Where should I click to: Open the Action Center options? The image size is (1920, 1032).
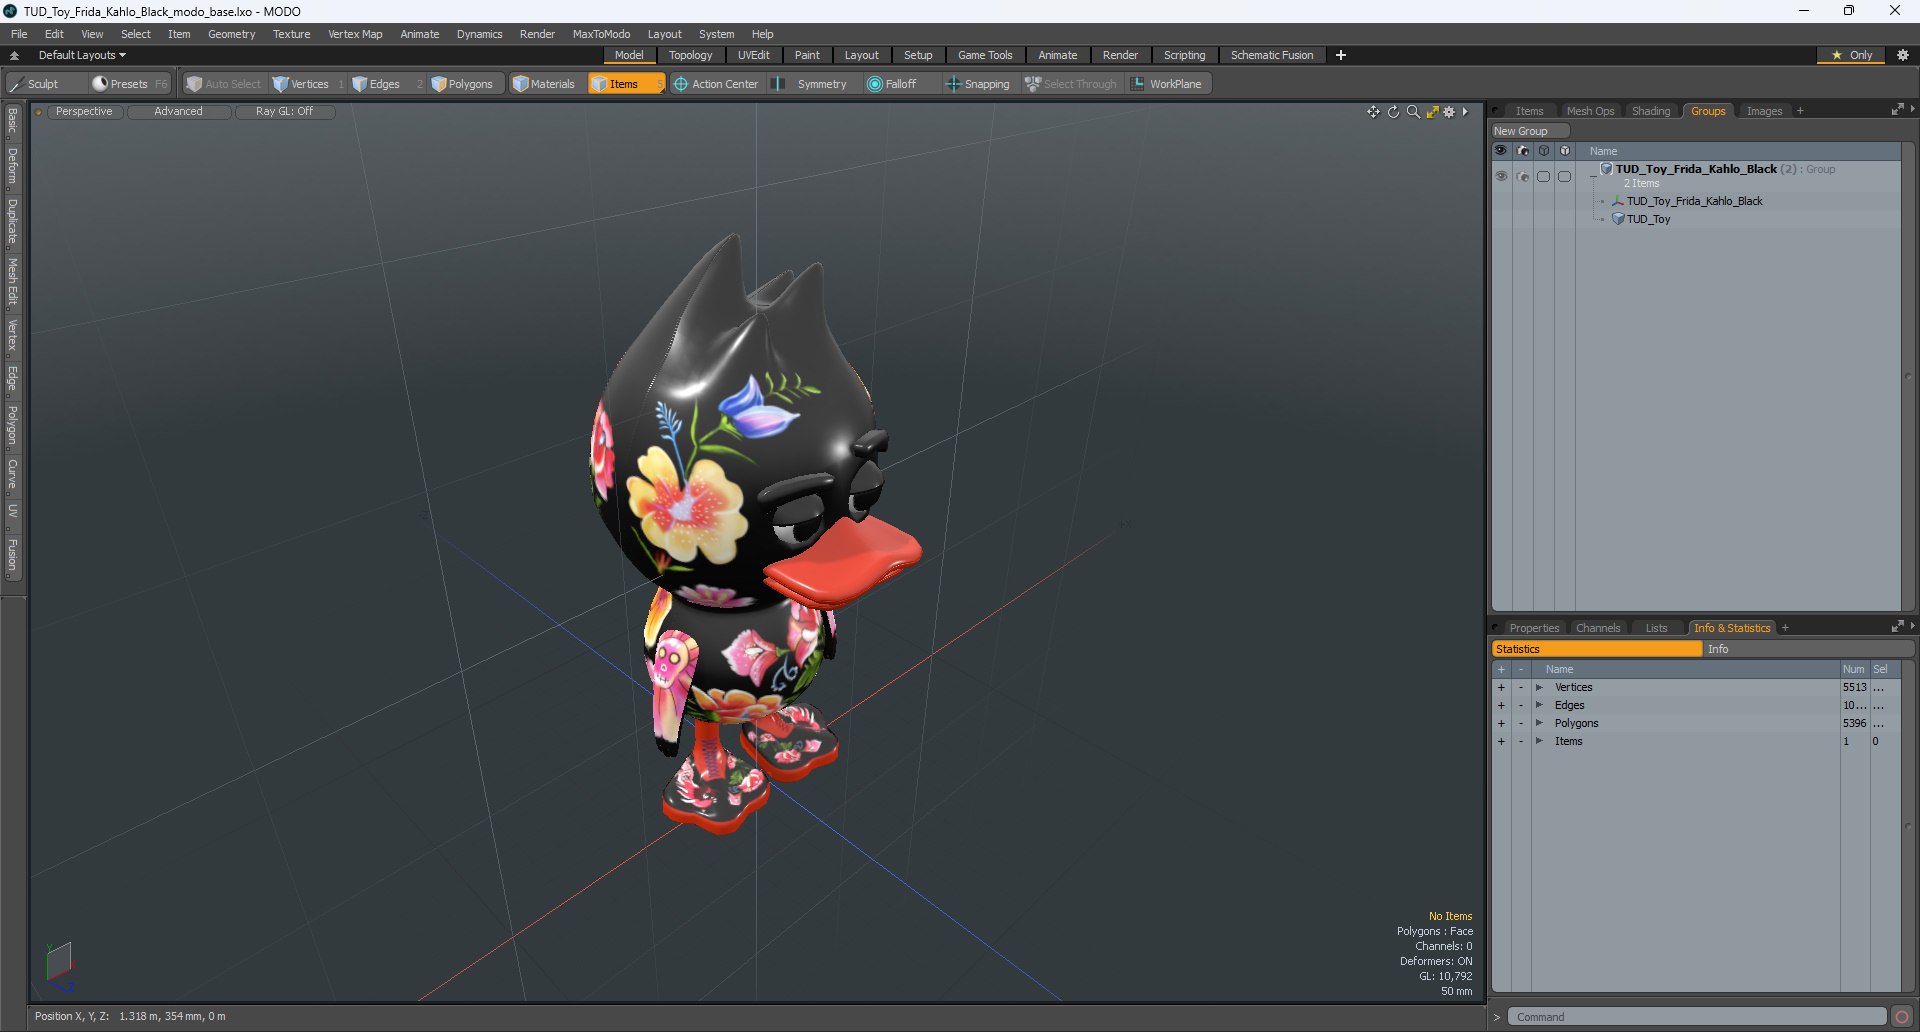716,84
